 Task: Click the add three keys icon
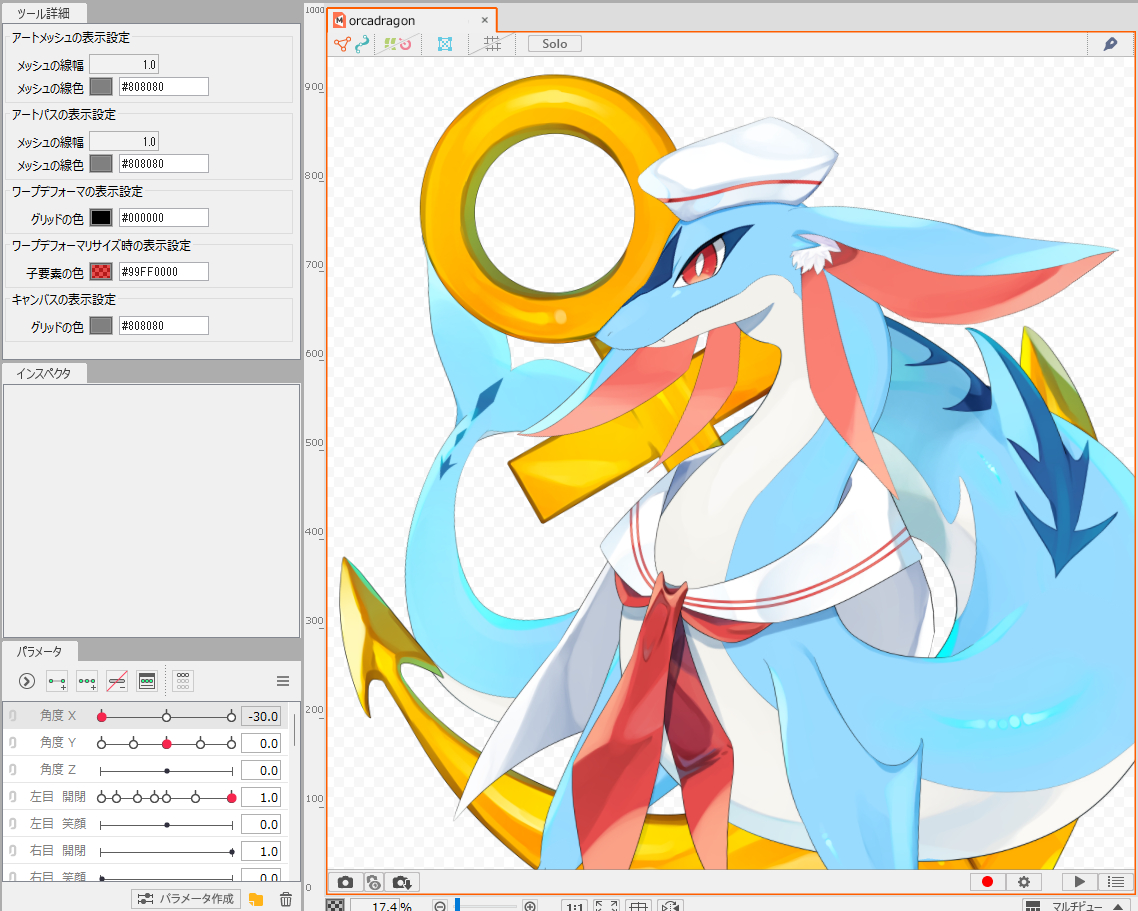[87, 681]
